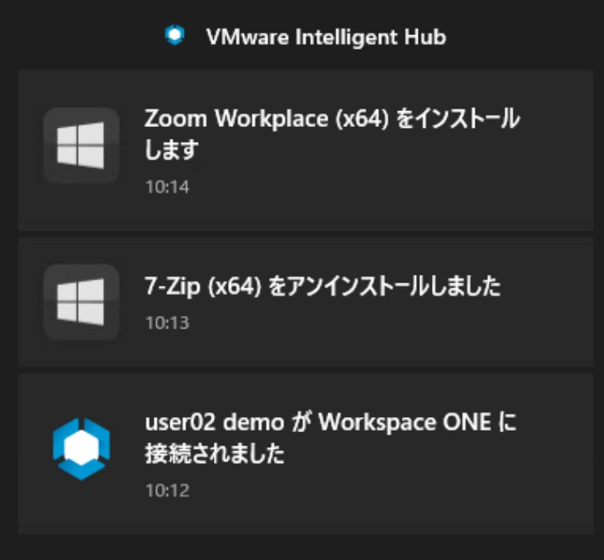The height and width of the screenshot is (560, 604).
Task: Click the 10:13 timestamp on 7-Zip notification
Action: (x=167, y=323)
